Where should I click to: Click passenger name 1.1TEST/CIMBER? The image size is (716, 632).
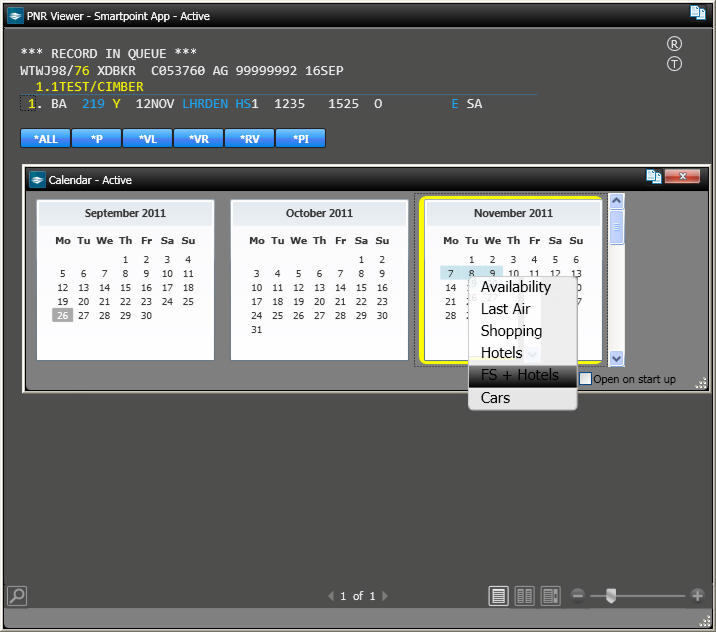[x=90, y=87]
